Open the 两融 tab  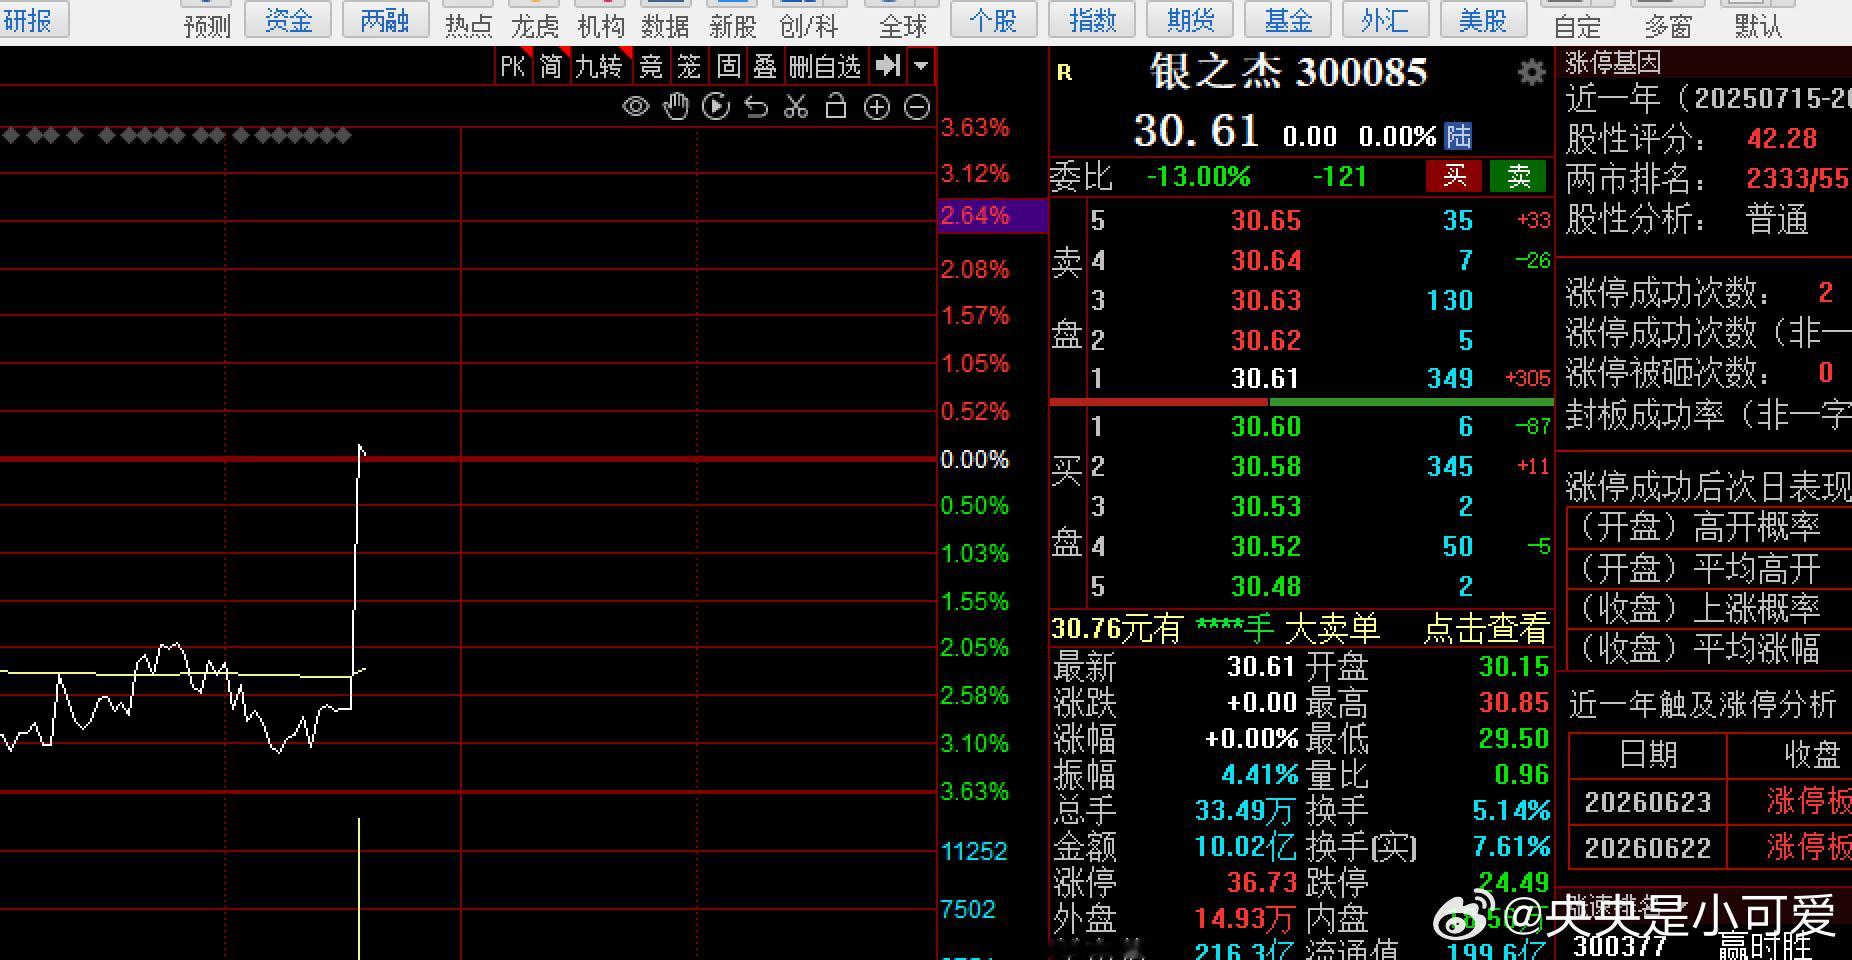coord(385,19)
